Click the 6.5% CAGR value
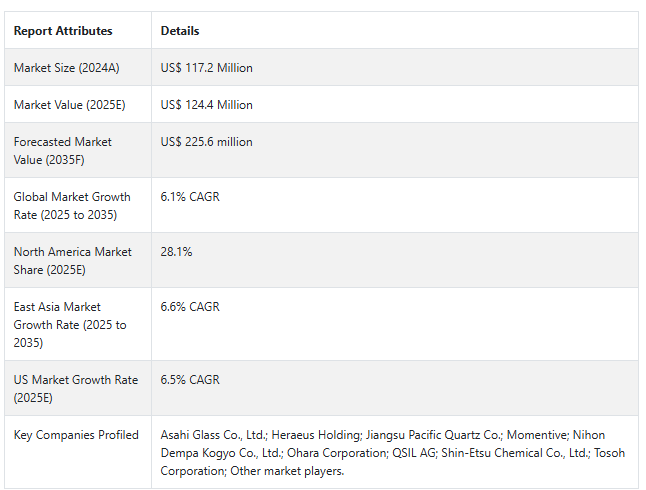Screen dimensions: 646x490 pos(190,380)
